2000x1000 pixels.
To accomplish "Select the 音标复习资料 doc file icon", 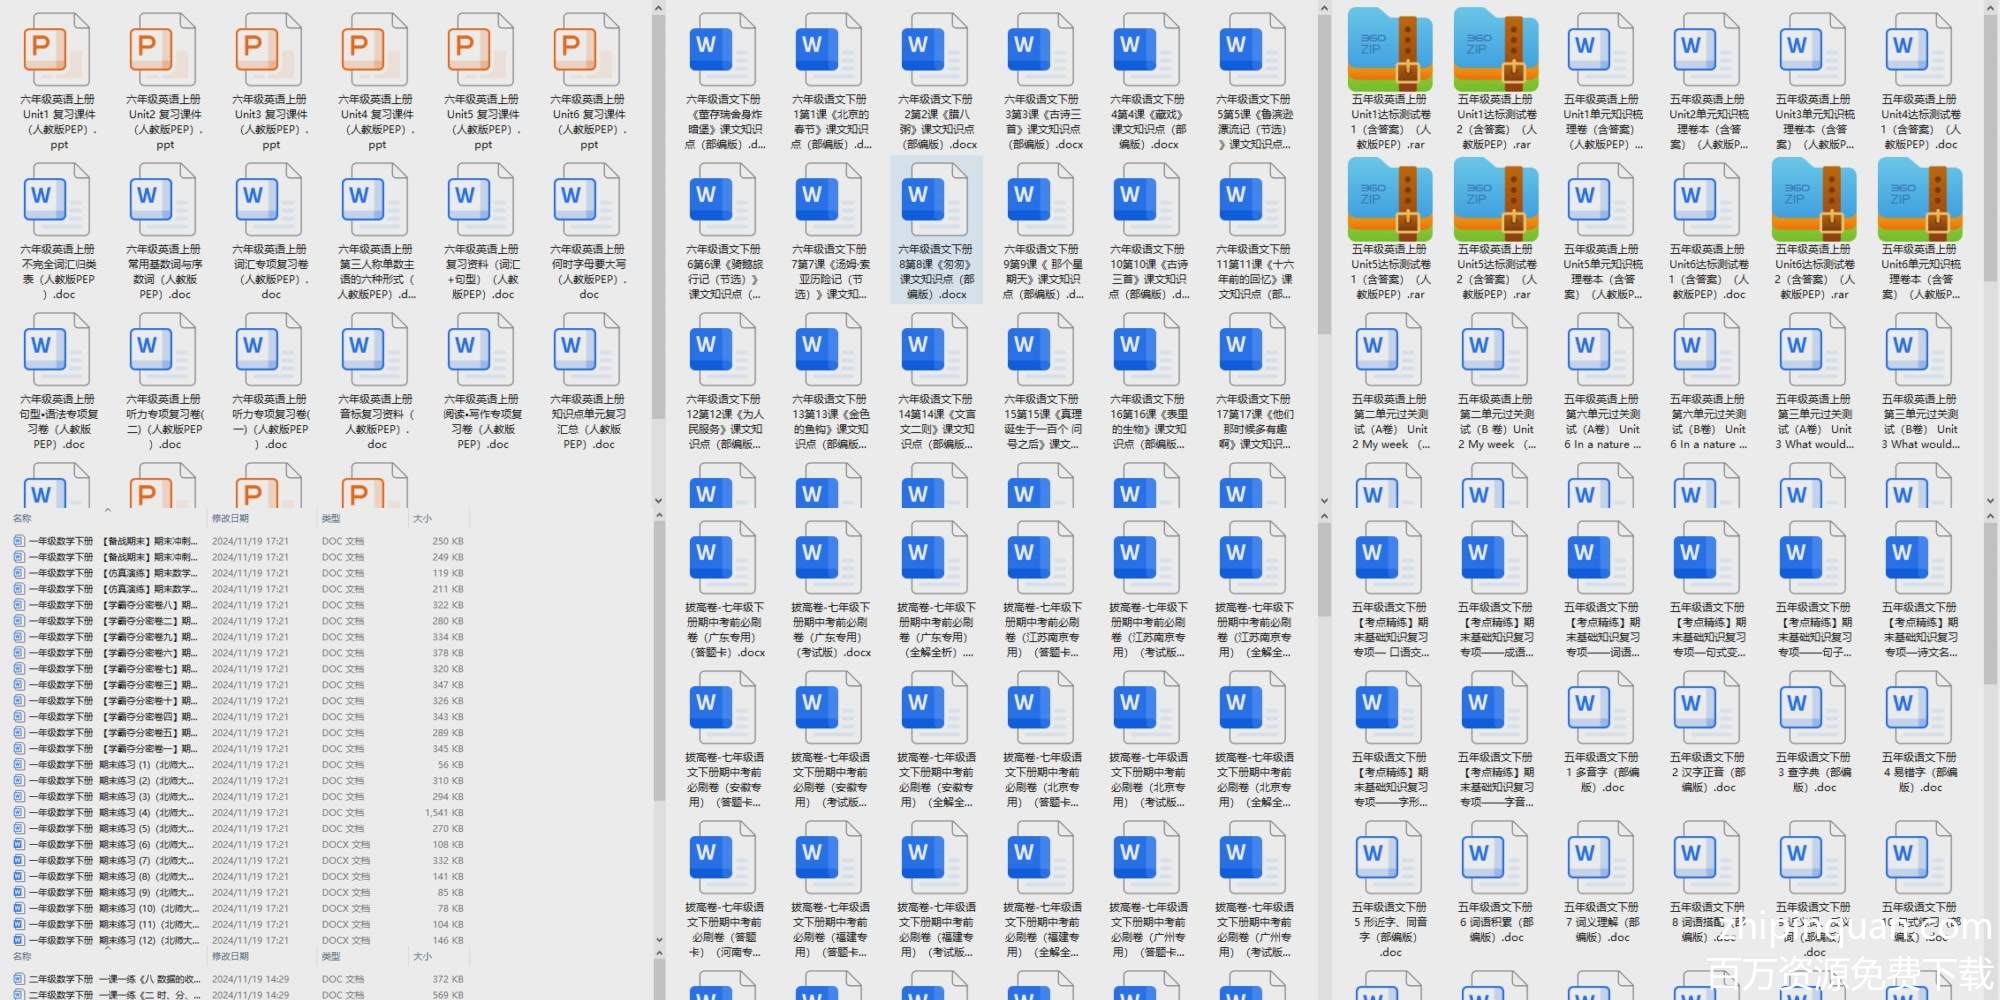I will coord(376,349).
